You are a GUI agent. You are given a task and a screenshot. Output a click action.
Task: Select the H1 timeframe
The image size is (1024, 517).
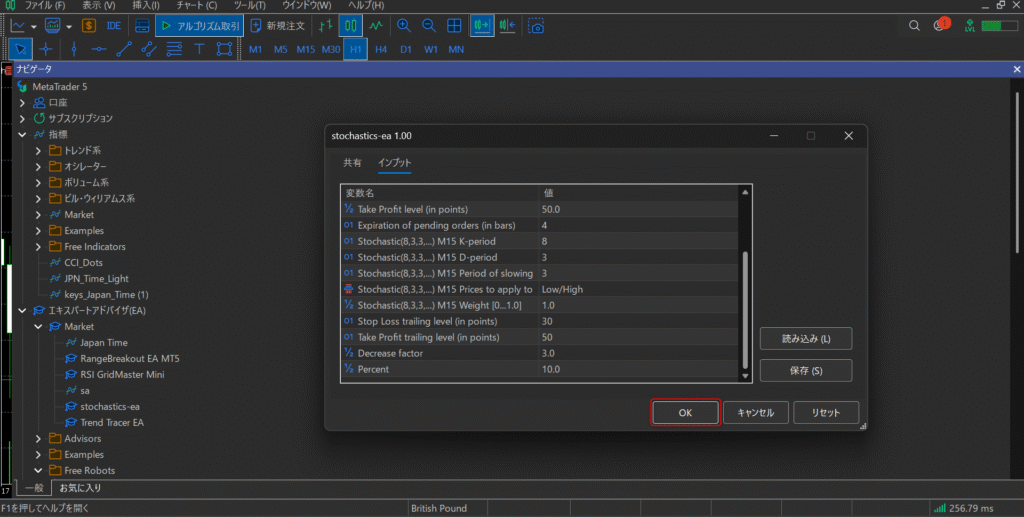355,49
